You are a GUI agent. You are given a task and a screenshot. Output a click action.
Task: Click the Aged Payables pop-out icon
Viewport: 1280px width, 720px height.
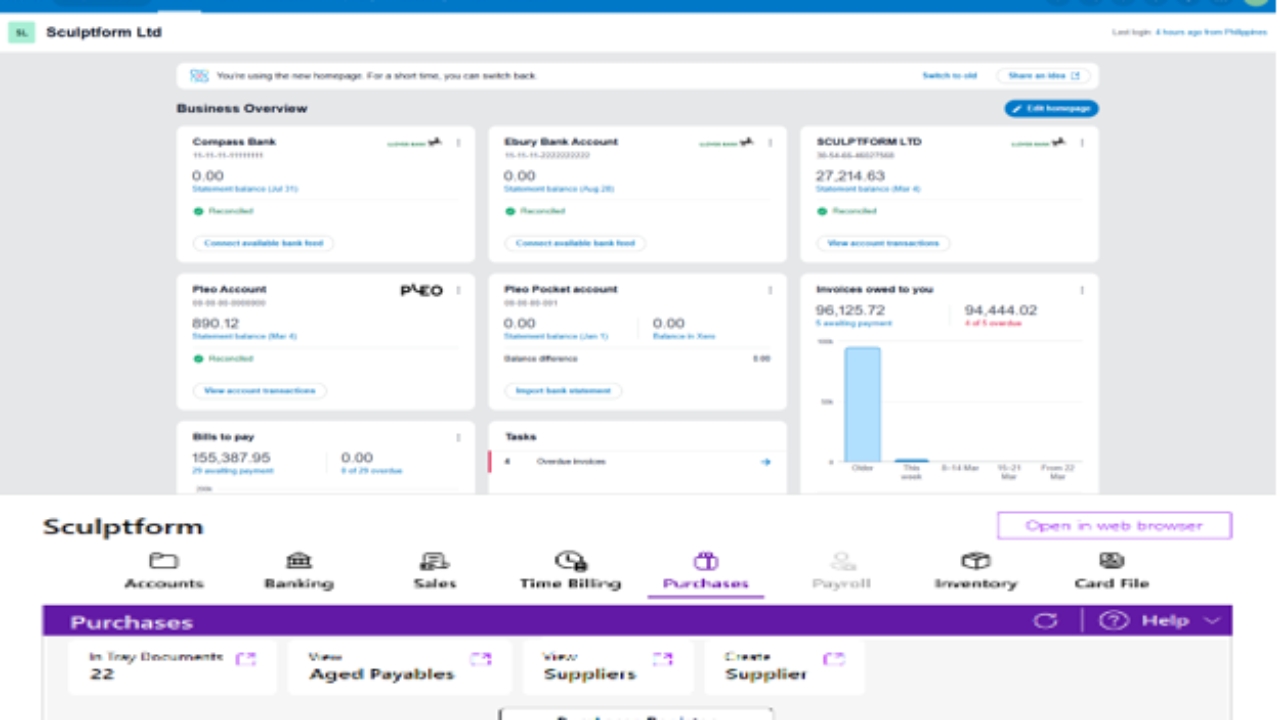pyautogui.click(x=481, y=659)
